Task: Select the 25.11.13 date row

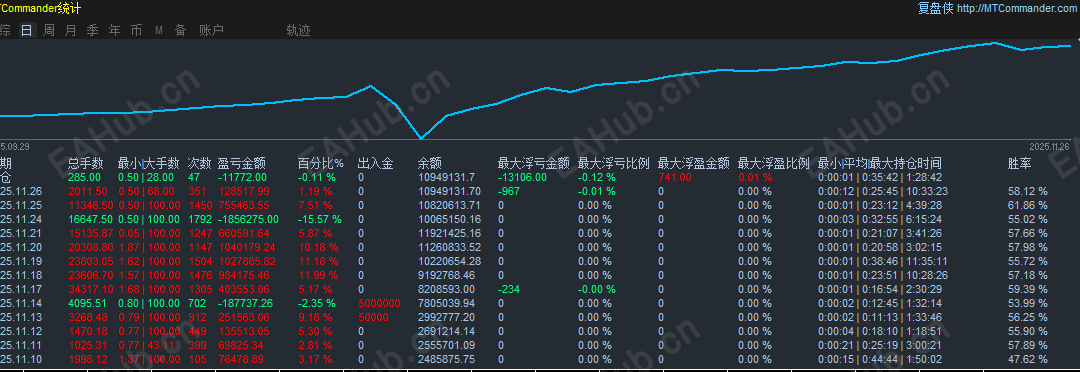Action: coord(540,317)
